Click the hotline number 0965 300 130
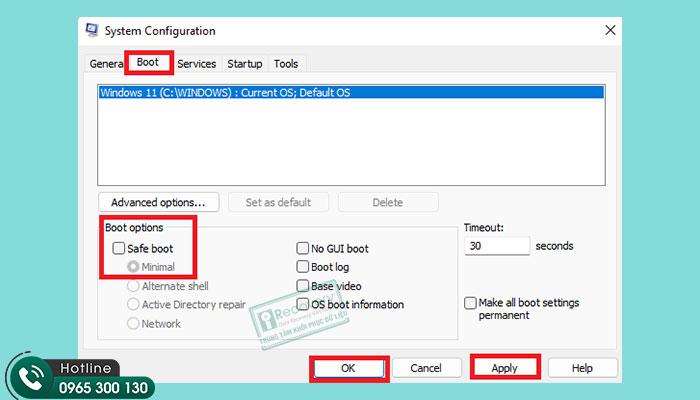 point(104,388)
